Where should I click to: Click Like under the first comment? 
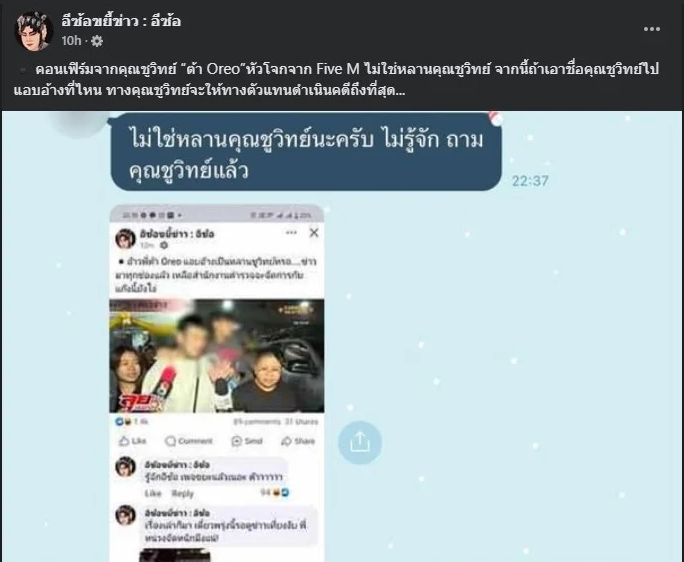pos(153,493)
